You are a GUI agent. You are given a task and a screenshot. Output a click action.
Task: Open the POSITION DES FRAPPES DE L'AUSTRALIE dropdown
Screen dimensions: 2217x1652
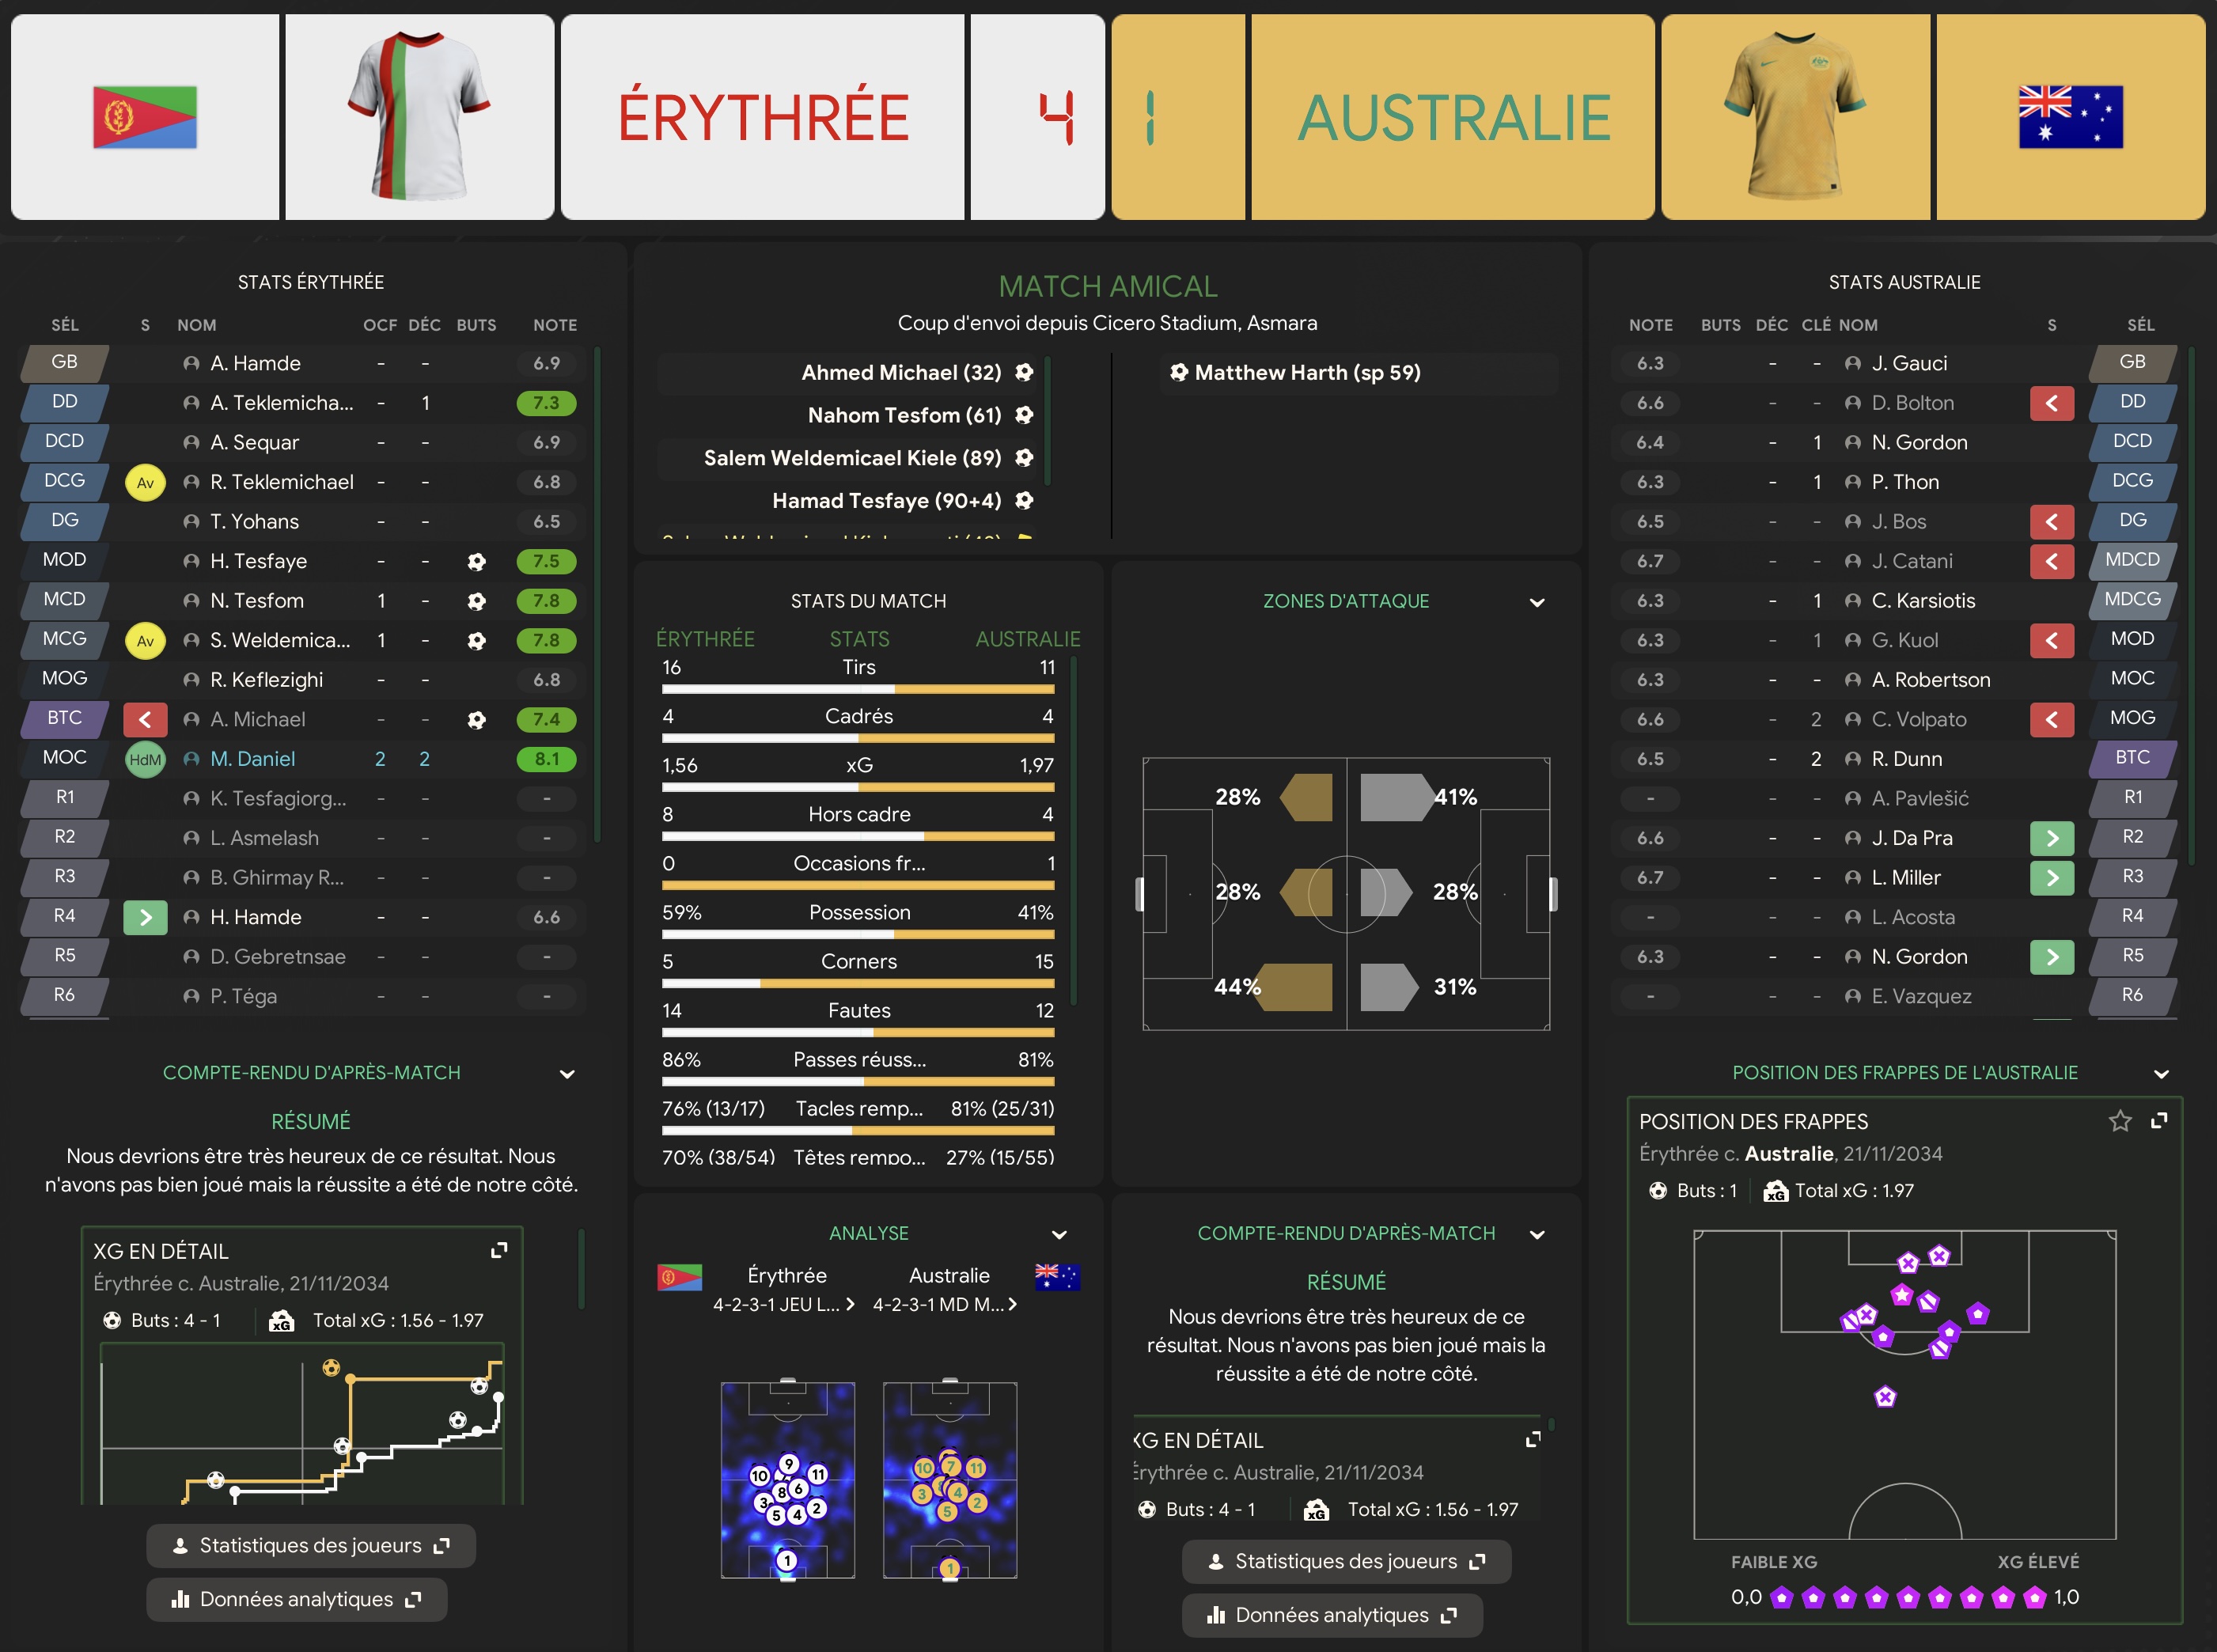coord(2161,1074)
